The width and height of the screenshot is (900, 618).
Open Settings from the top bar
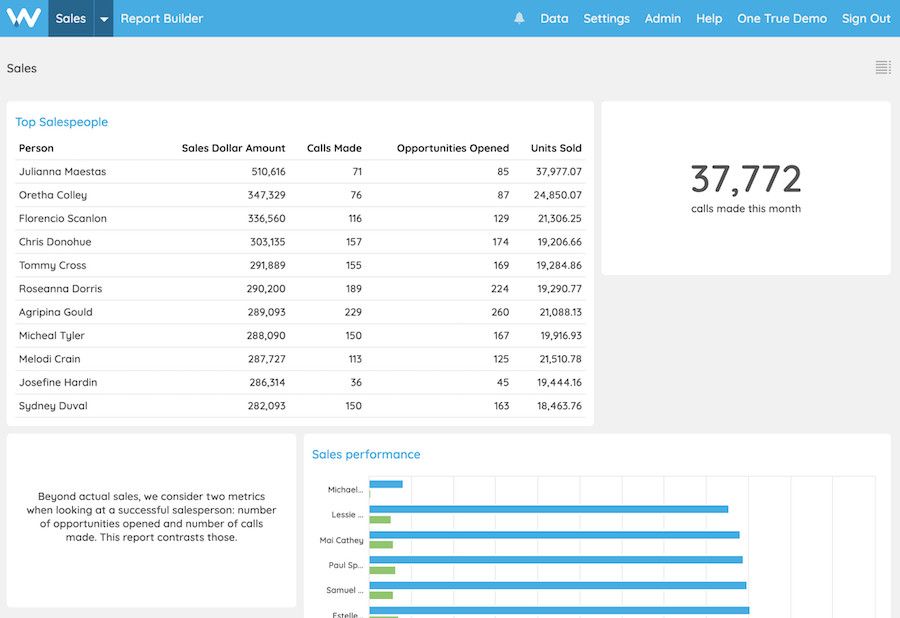click(x=606, y=18)
